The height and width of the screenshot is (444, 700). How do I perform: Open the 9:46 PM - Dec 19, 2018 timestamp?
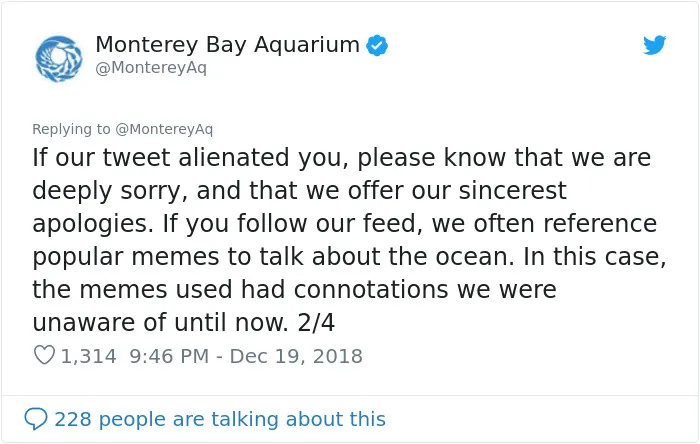click(246, 356)
